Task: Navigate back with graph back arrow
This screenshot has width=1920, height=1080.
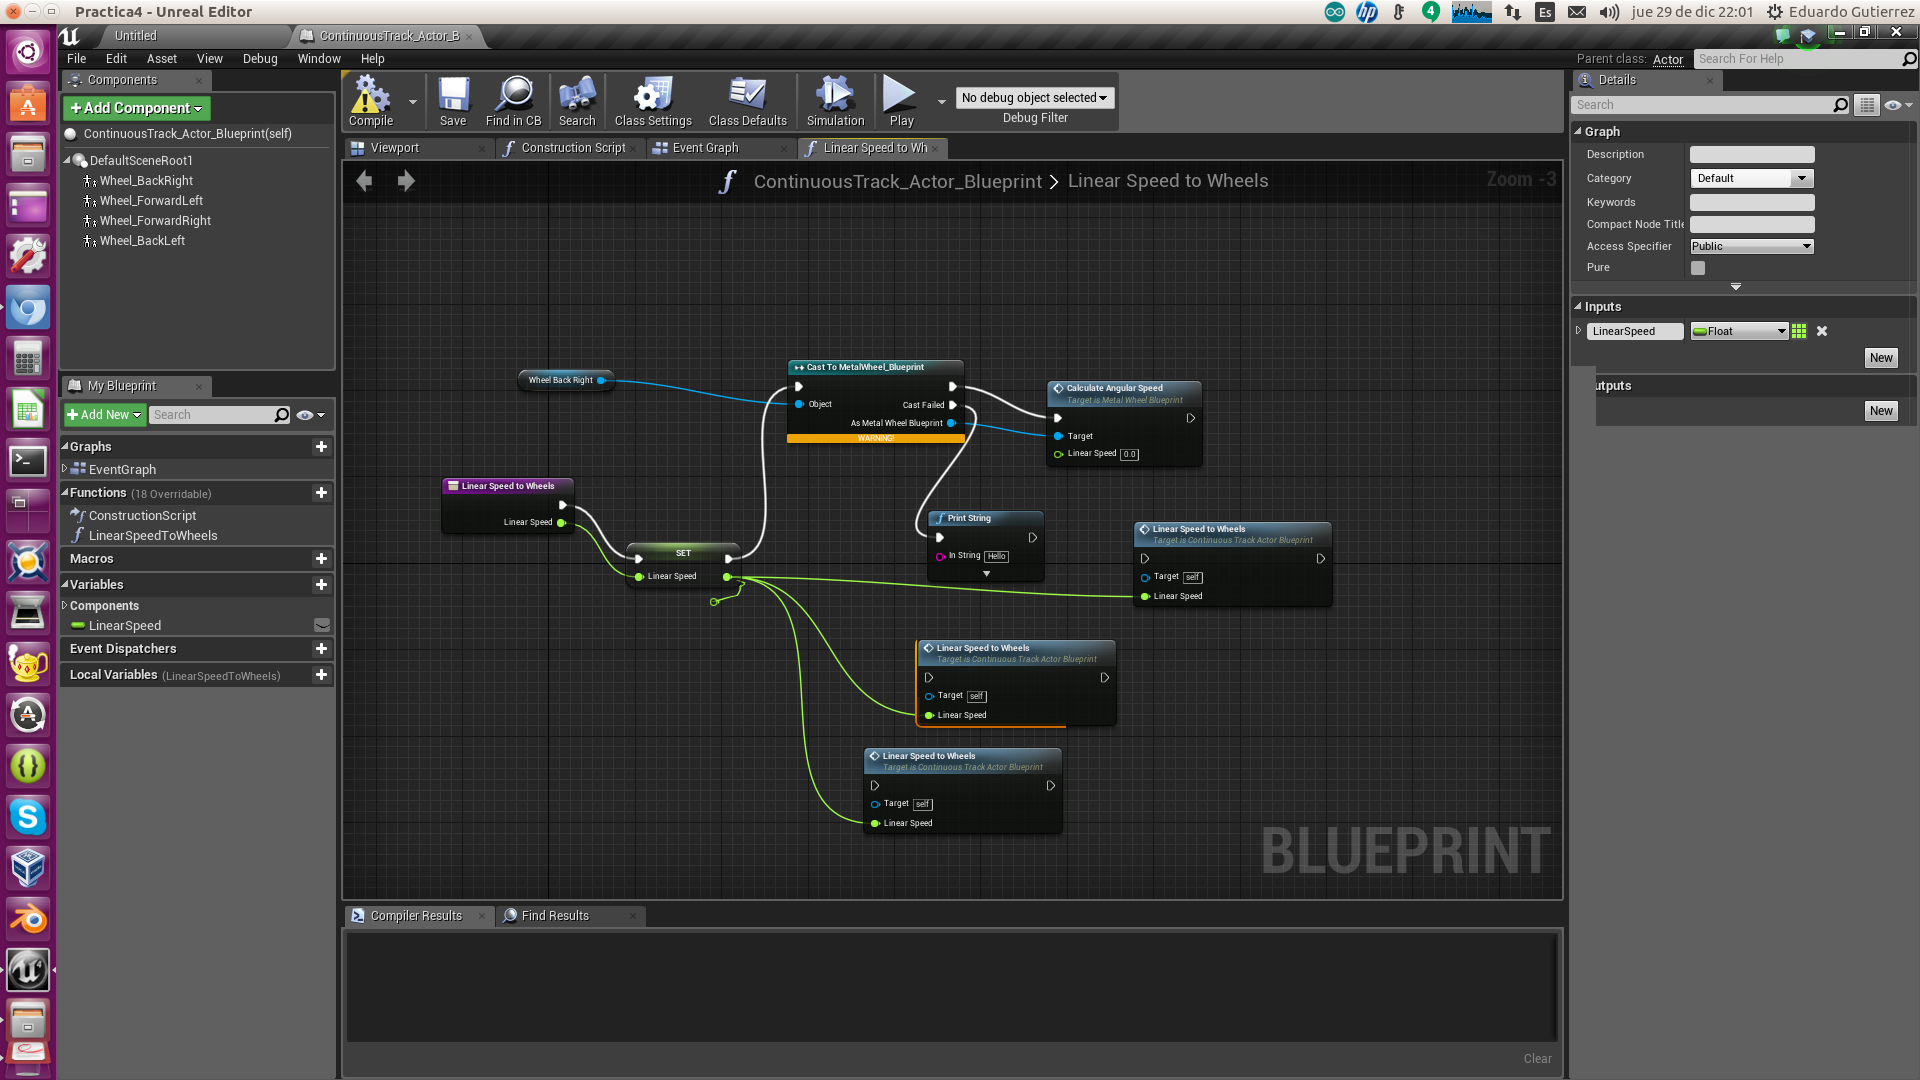Action: [364, 181]
